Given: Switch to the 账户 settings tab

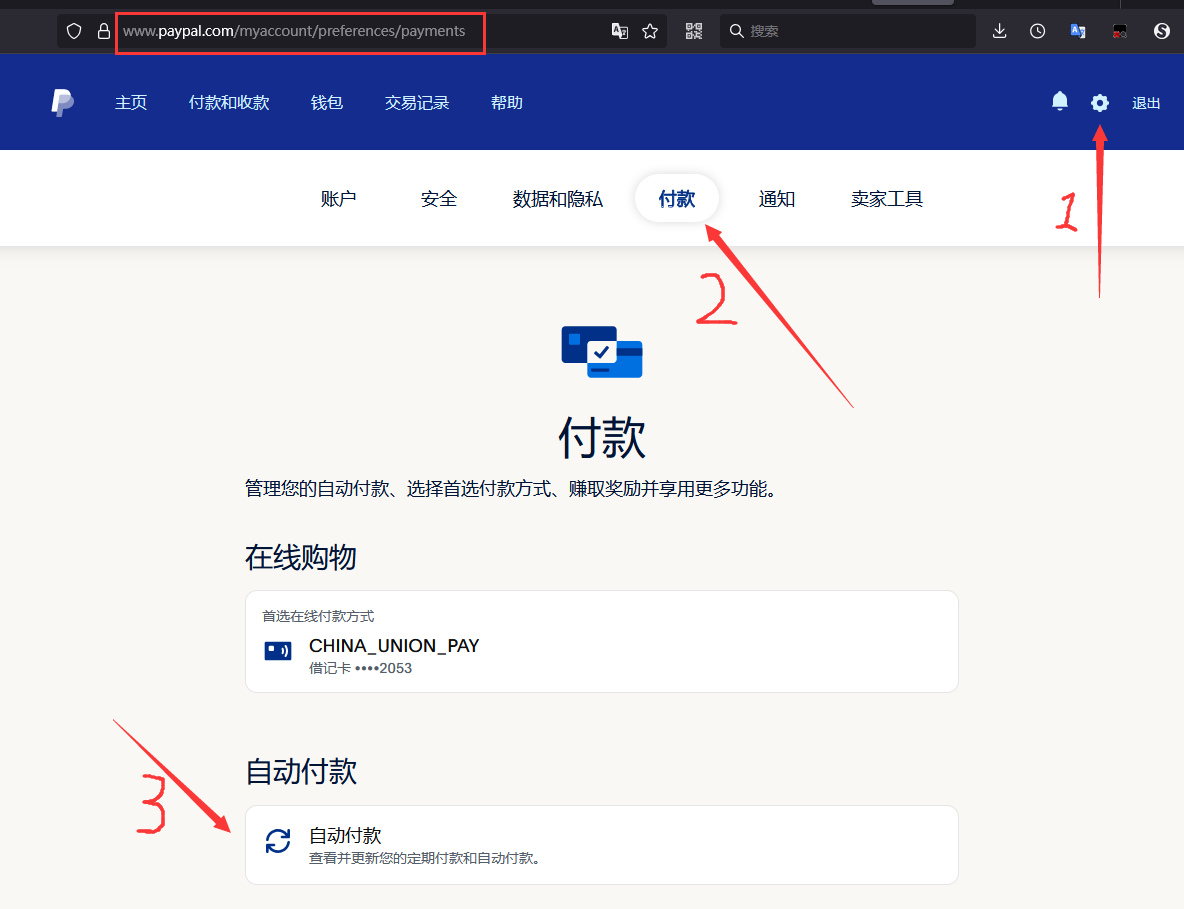Looking at the screenshot, I should (338, 199).
